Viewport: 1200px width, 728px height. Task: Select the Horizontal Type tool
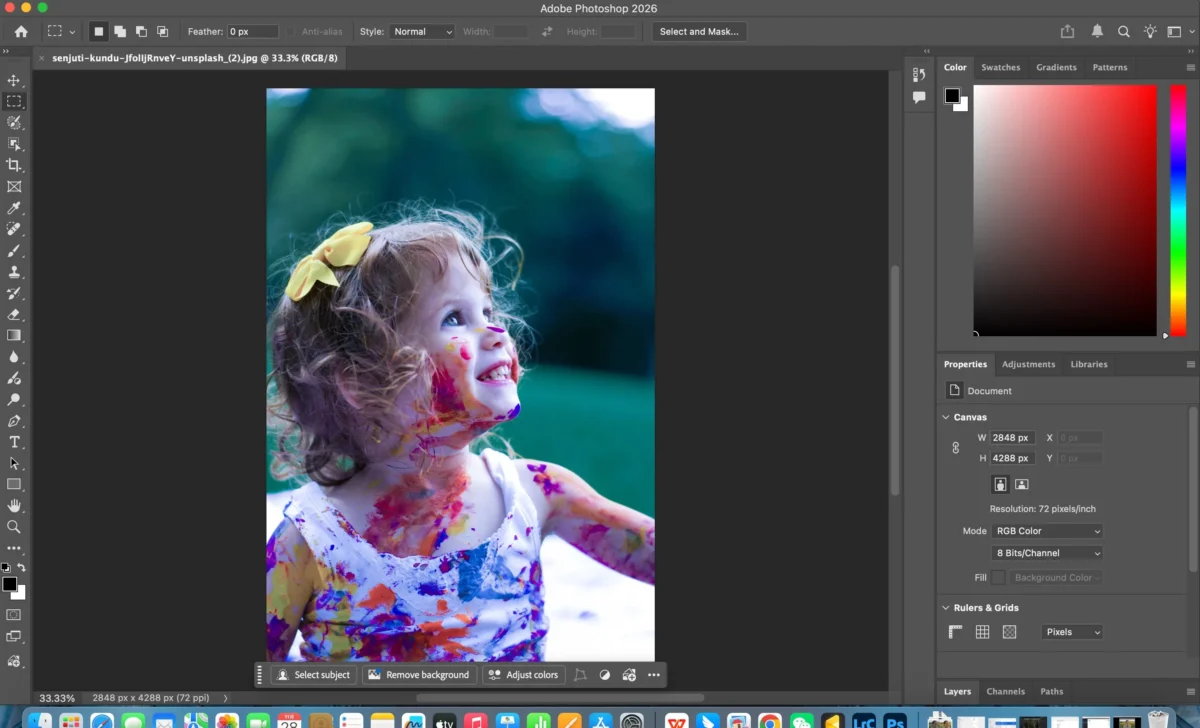[14, 442]
